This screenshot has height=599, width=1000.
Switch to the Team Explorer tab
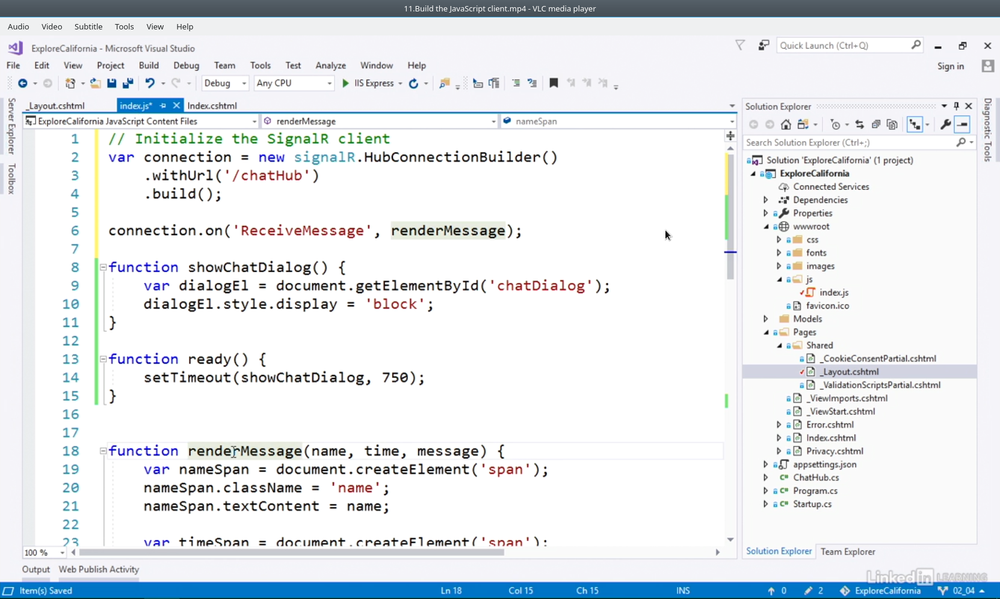coord(848,552)
